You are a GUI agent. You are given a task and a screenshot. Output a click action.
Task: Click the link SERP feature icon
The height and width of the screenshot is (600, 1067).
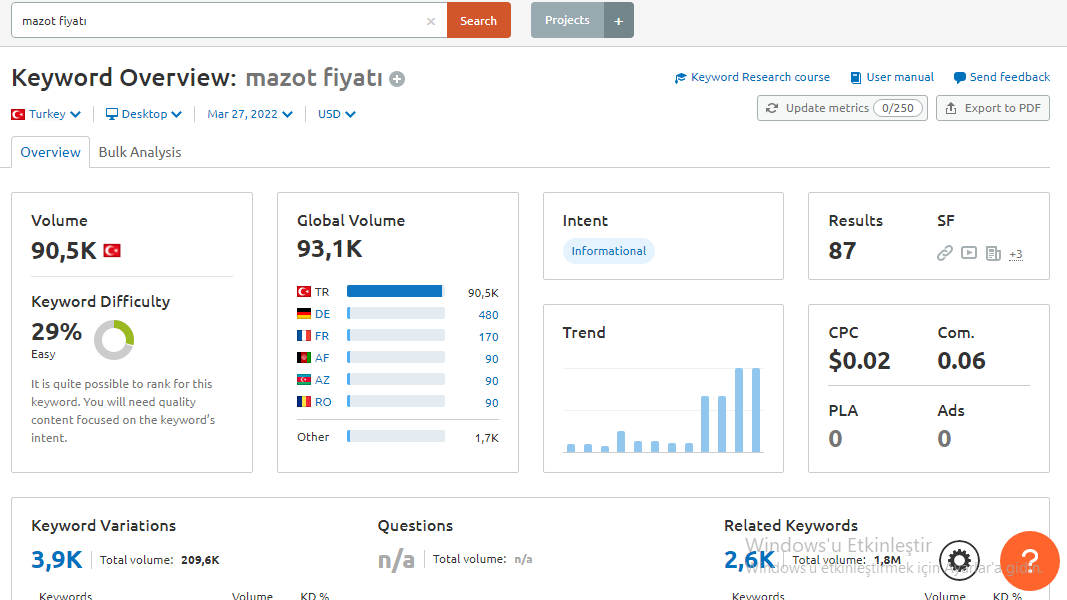click(945, 253)
